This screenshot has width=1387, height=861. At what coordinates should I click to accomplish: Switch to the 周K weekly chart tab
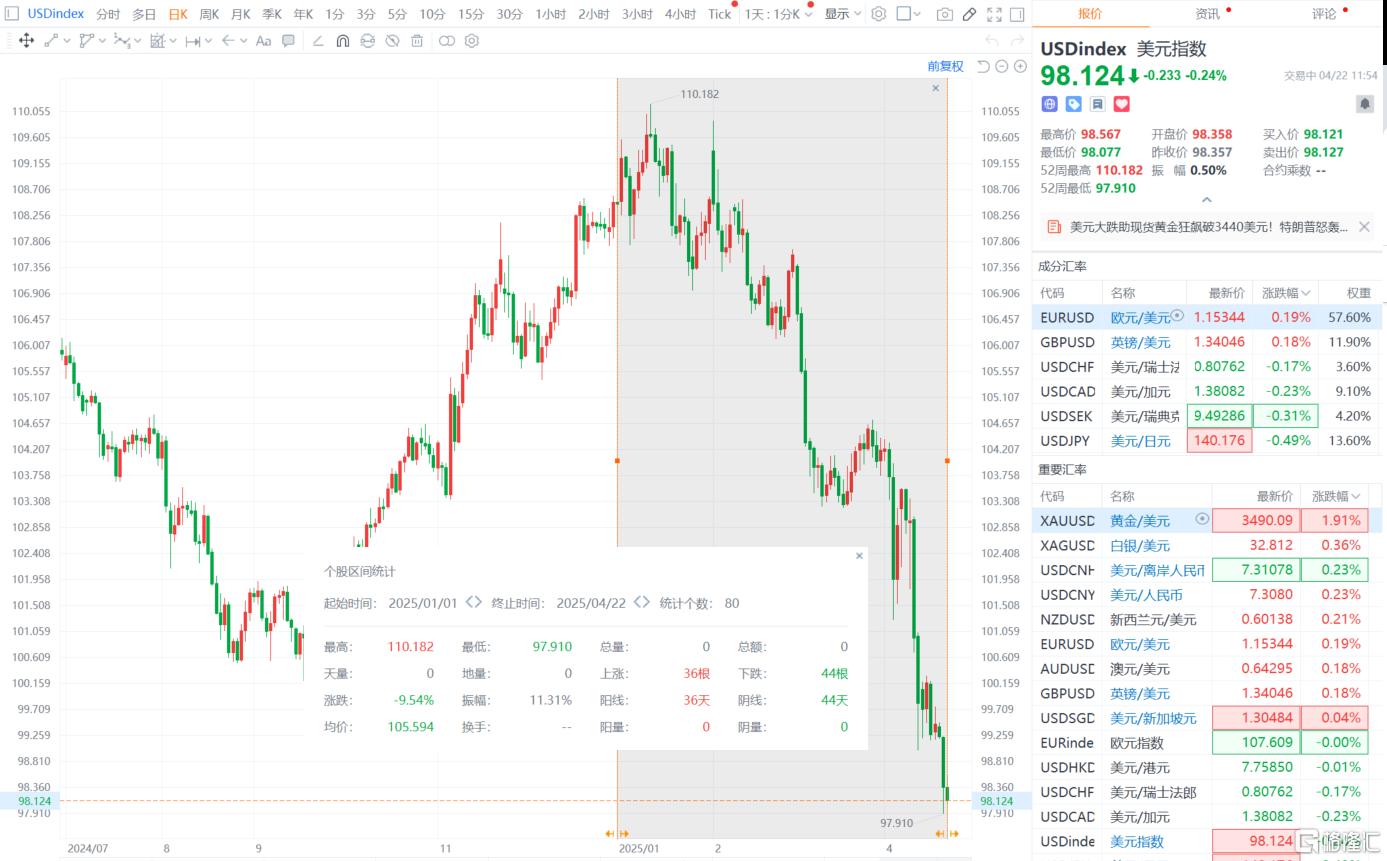click(209, 14)
